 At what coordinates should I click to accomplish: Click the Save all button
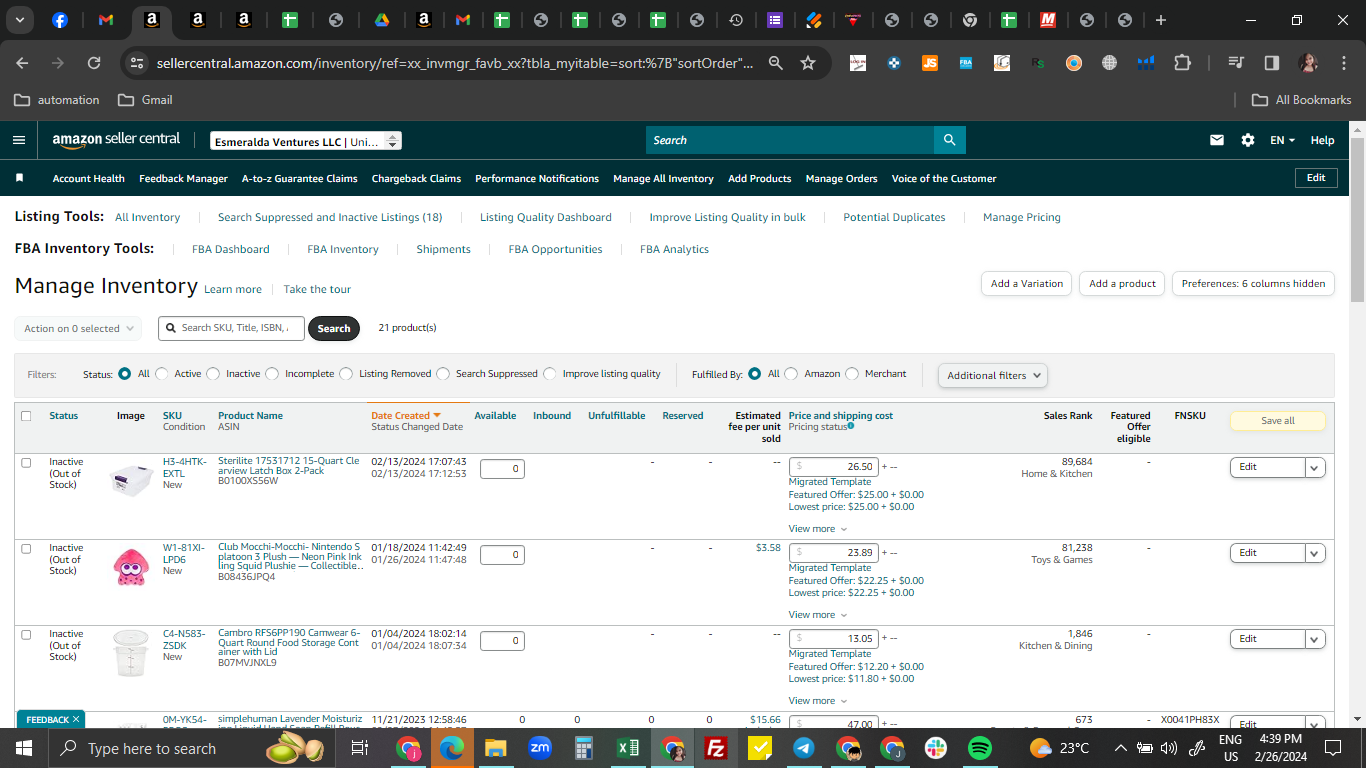point(1277,421)
